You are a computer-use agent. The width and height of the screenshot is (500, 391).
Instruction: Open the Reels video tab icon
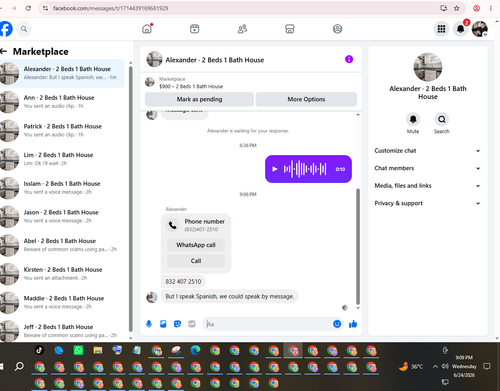[x=194, y=29]
